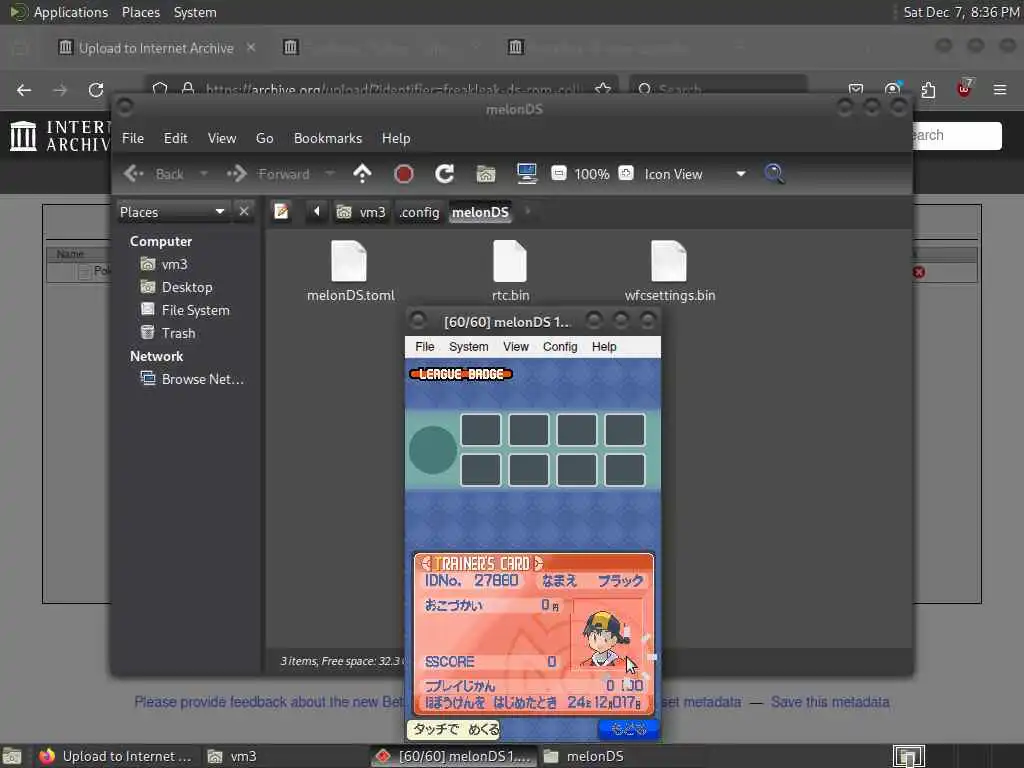Click the もどる back button in game
The height and width of the screenshot is (768, 1024).
point(628,728)
